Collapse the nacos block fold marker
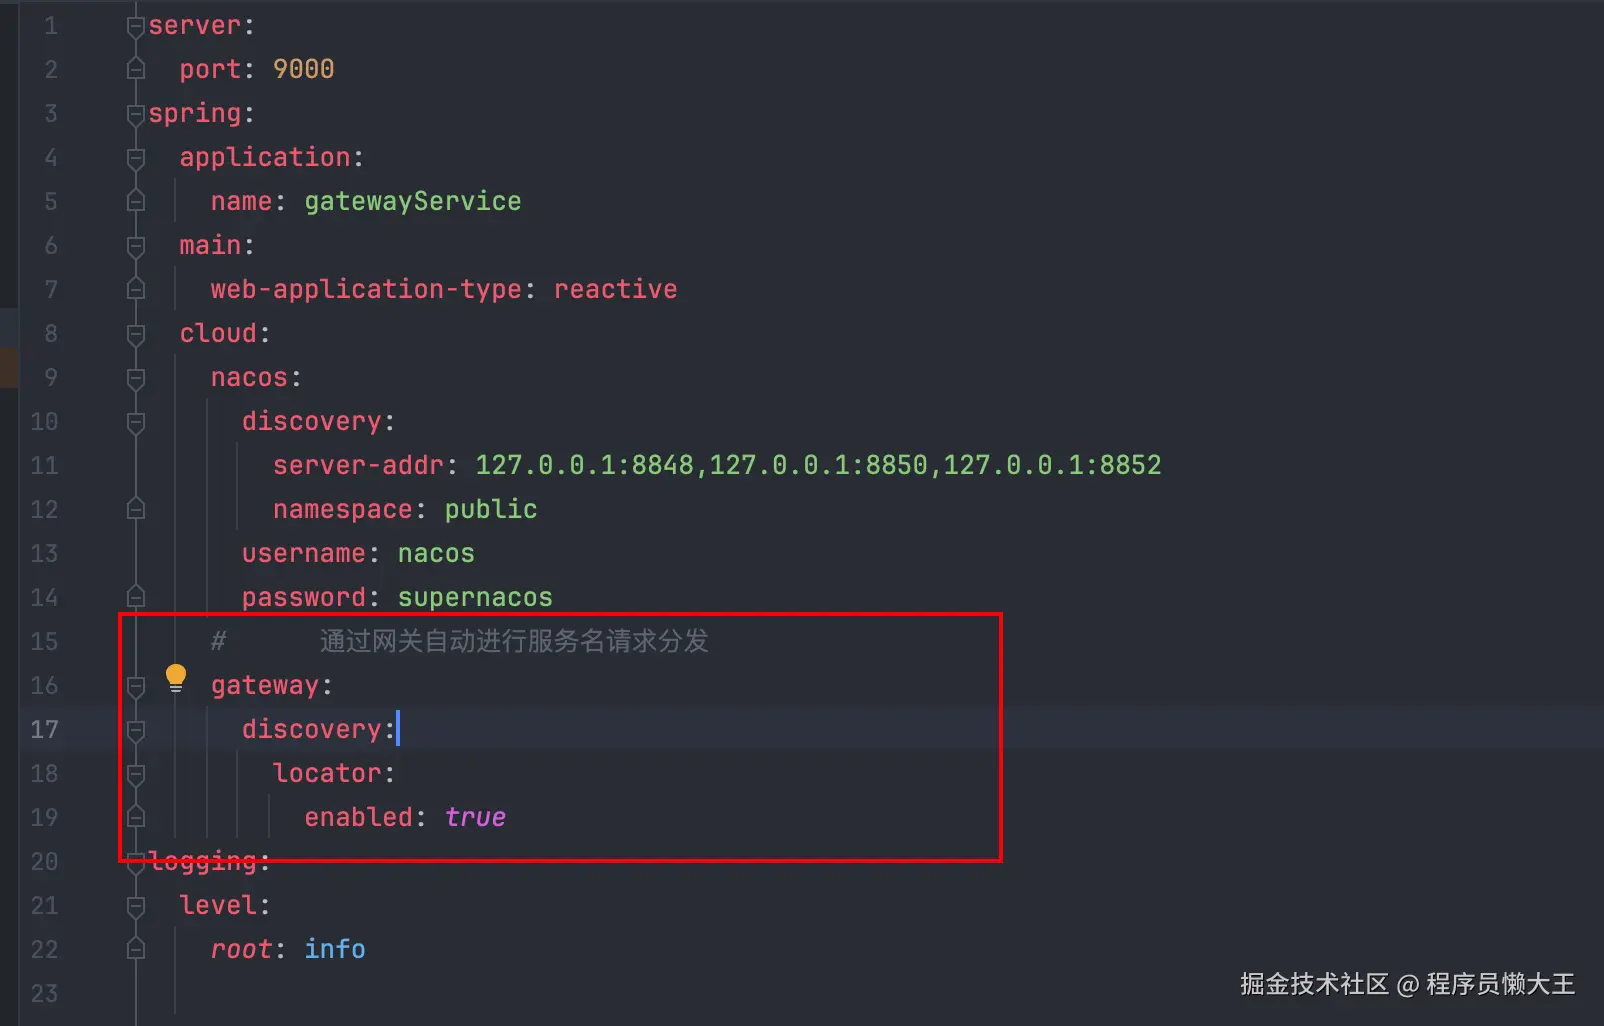The image size is (1604, 1026). [x=136, y=378]
